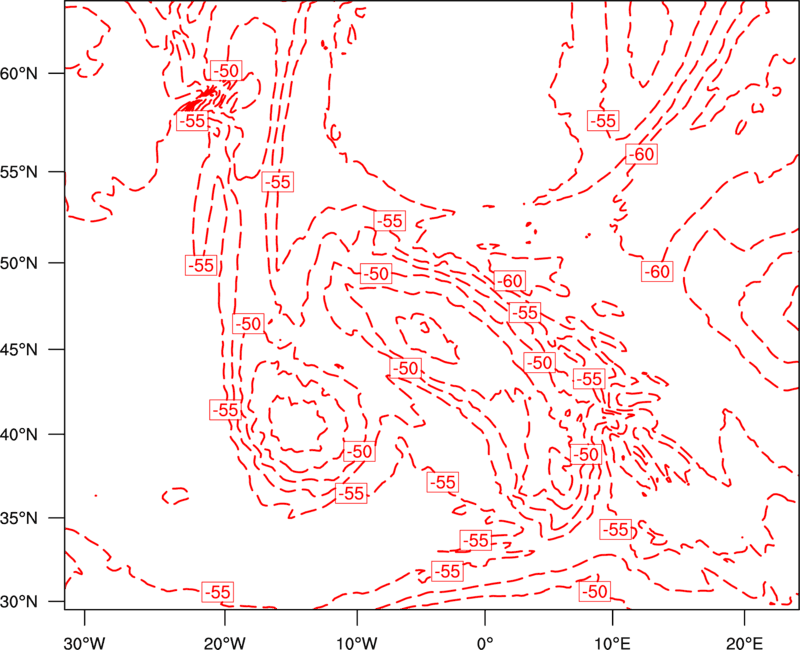This screenshot has height=650, width=800.
Task: Click the 55°N latitude axis label
Action: click(19, 172)
